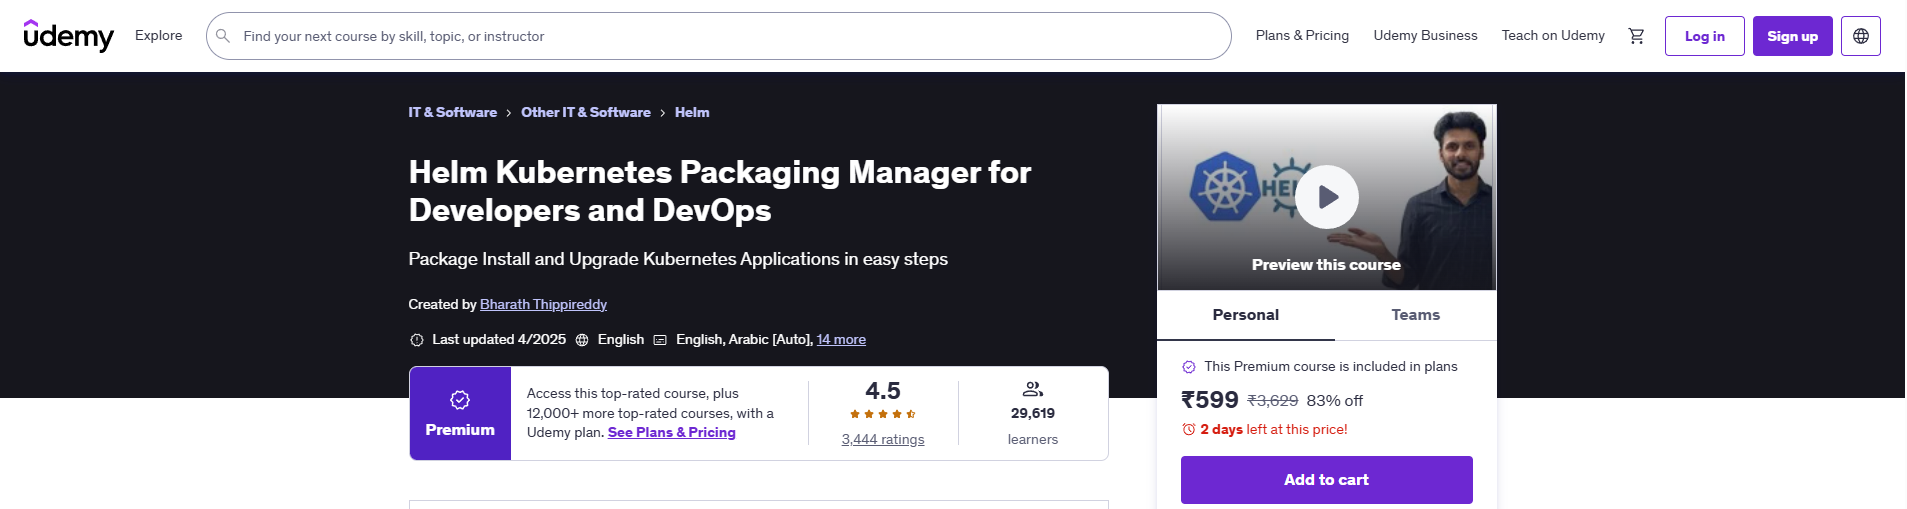Click the search magnifier icon
The image size is (1907, 509).
click(223, 36)
